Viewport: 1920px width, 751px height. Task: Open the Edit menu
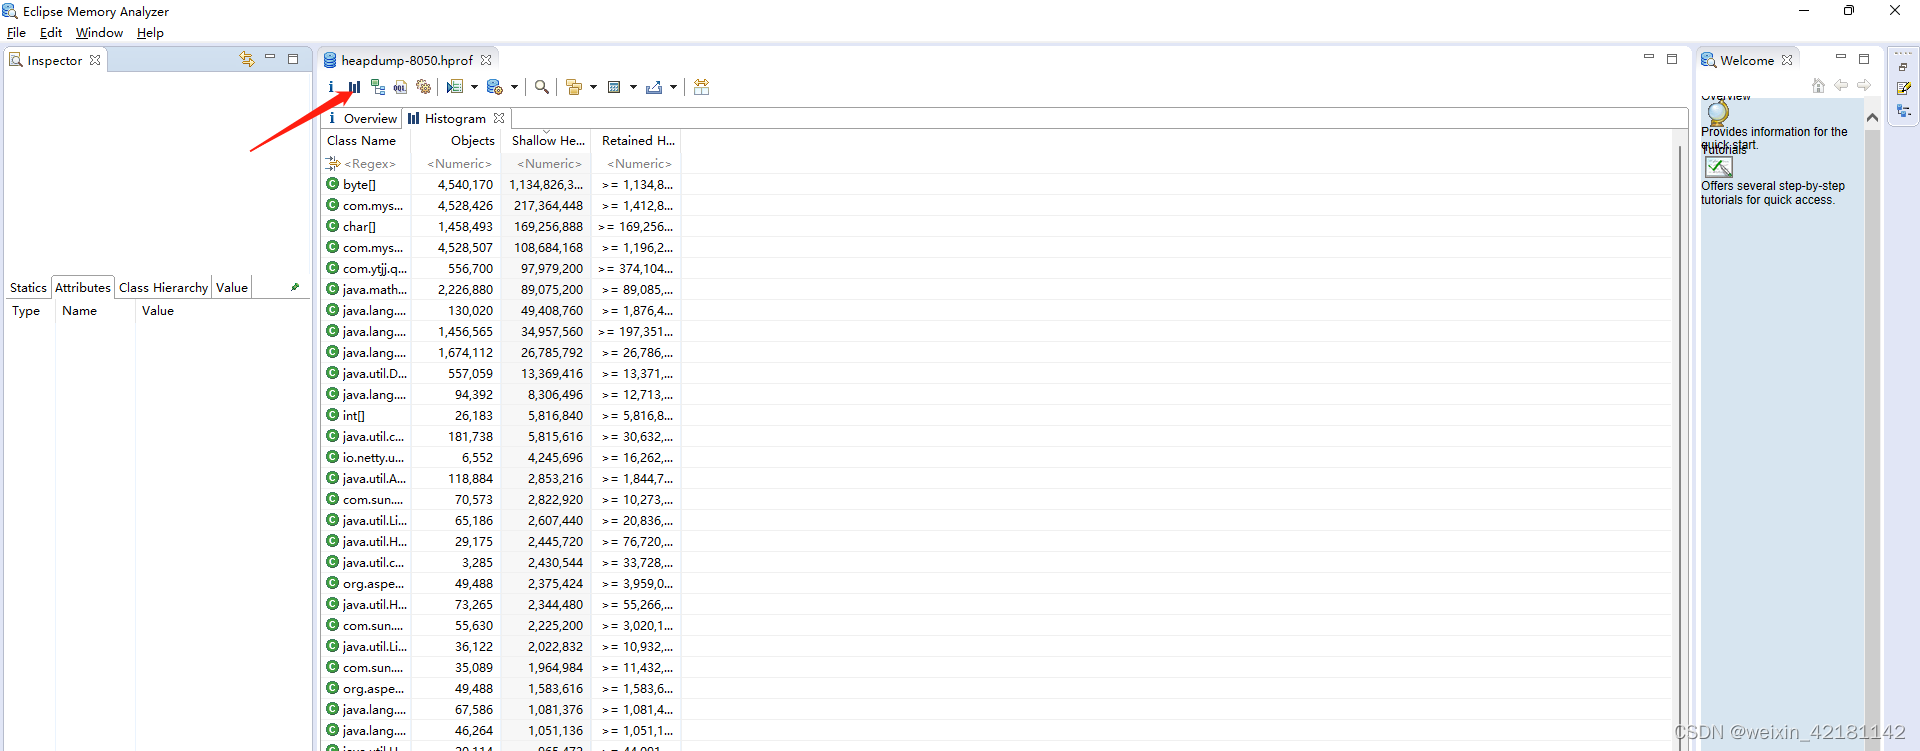coord(51,33)
